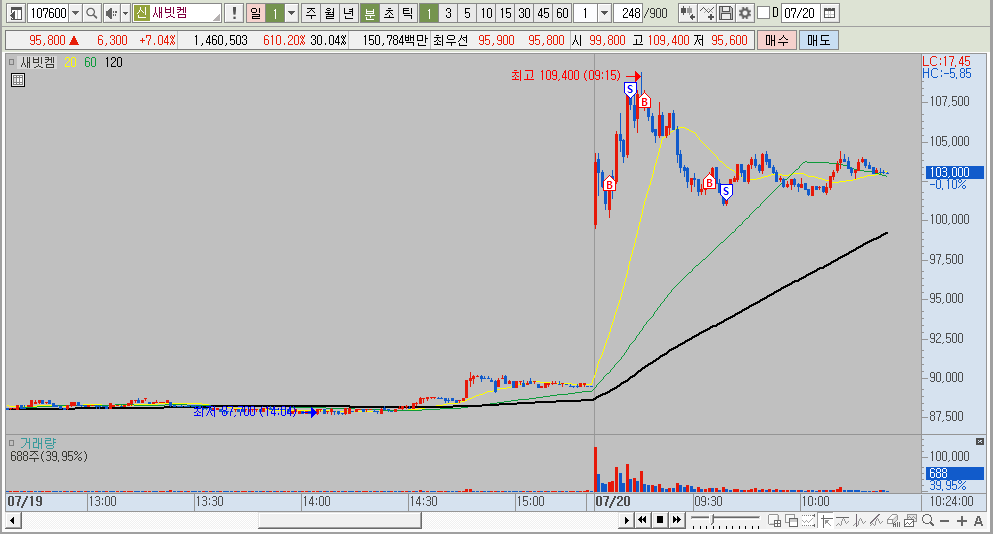Select the 5-minute interval tab
This screenshot has width=993, height=534.
(x=467, y=13)
